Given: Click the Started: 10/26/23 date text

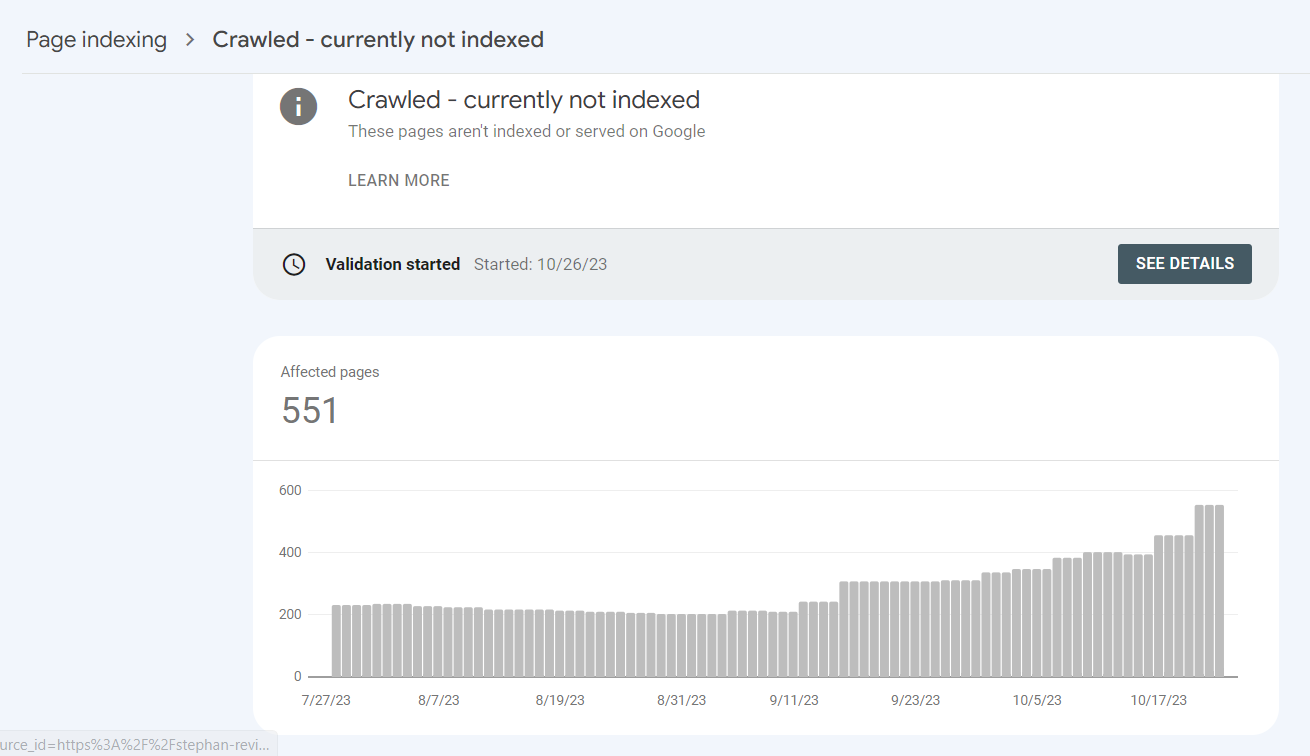Looking at the screenshot, I should 540,265.
